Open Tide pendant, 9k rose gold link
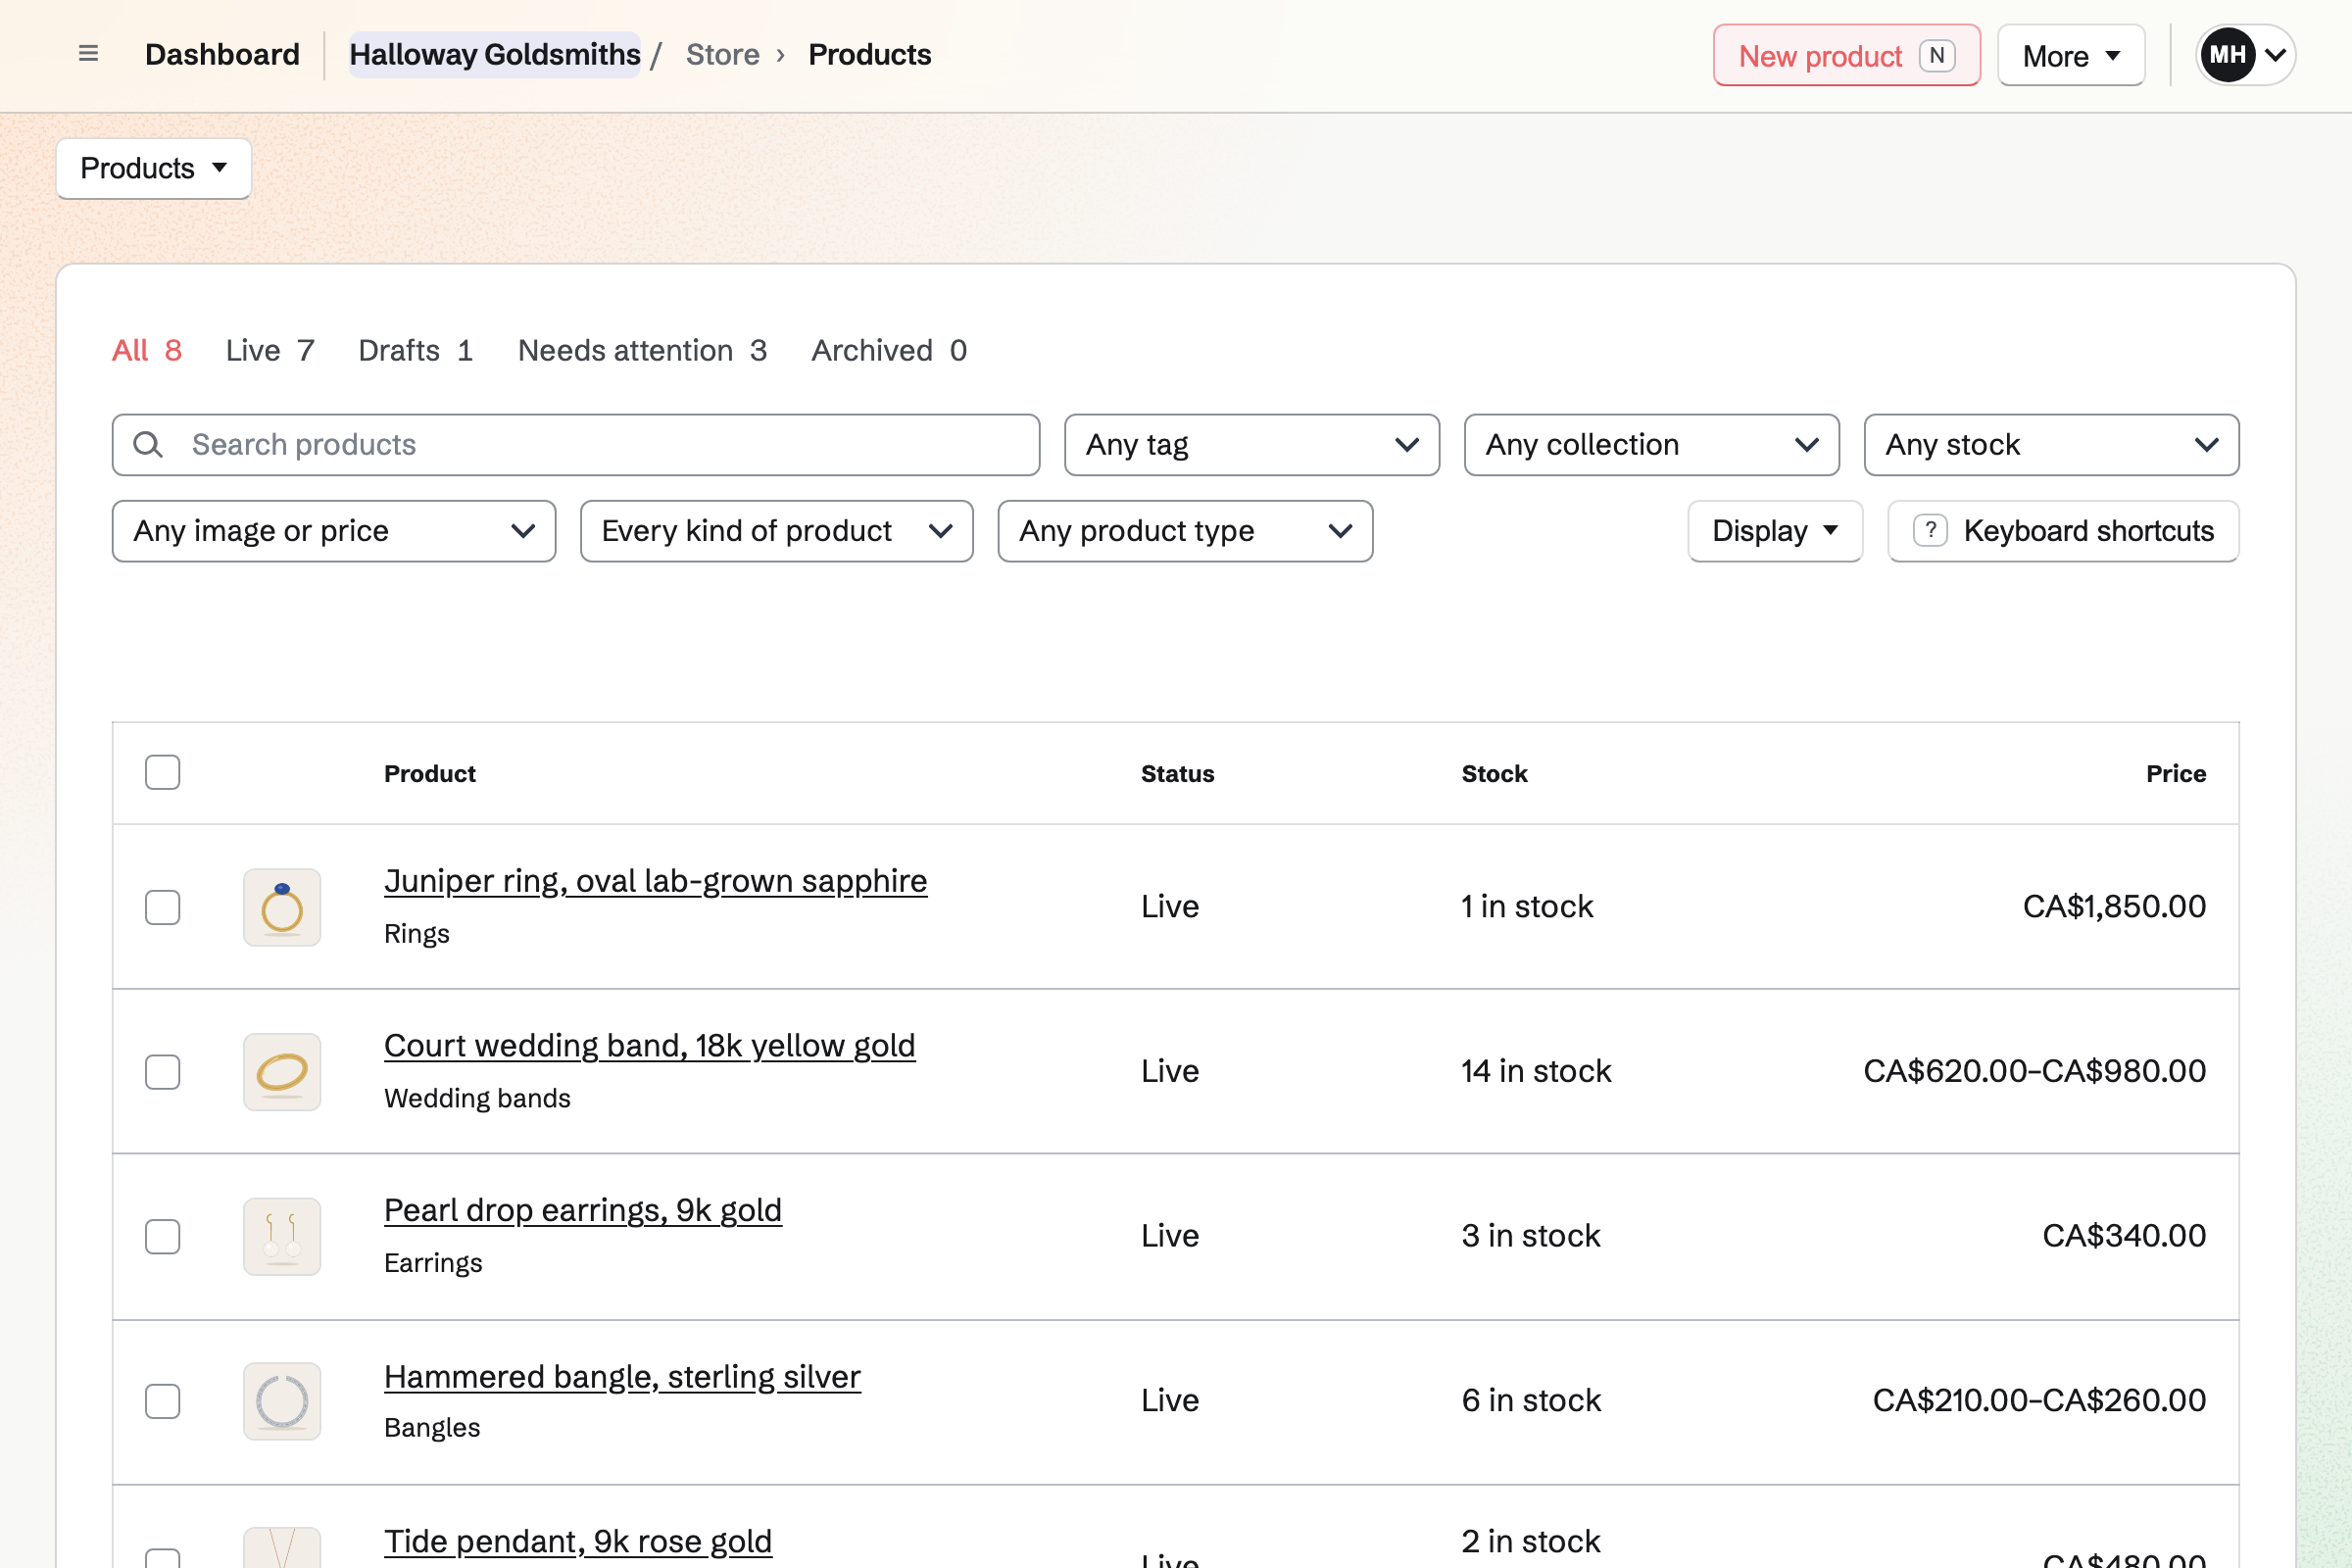The width and height of the screenshot is (2352, 1568). coord(578,1541)
